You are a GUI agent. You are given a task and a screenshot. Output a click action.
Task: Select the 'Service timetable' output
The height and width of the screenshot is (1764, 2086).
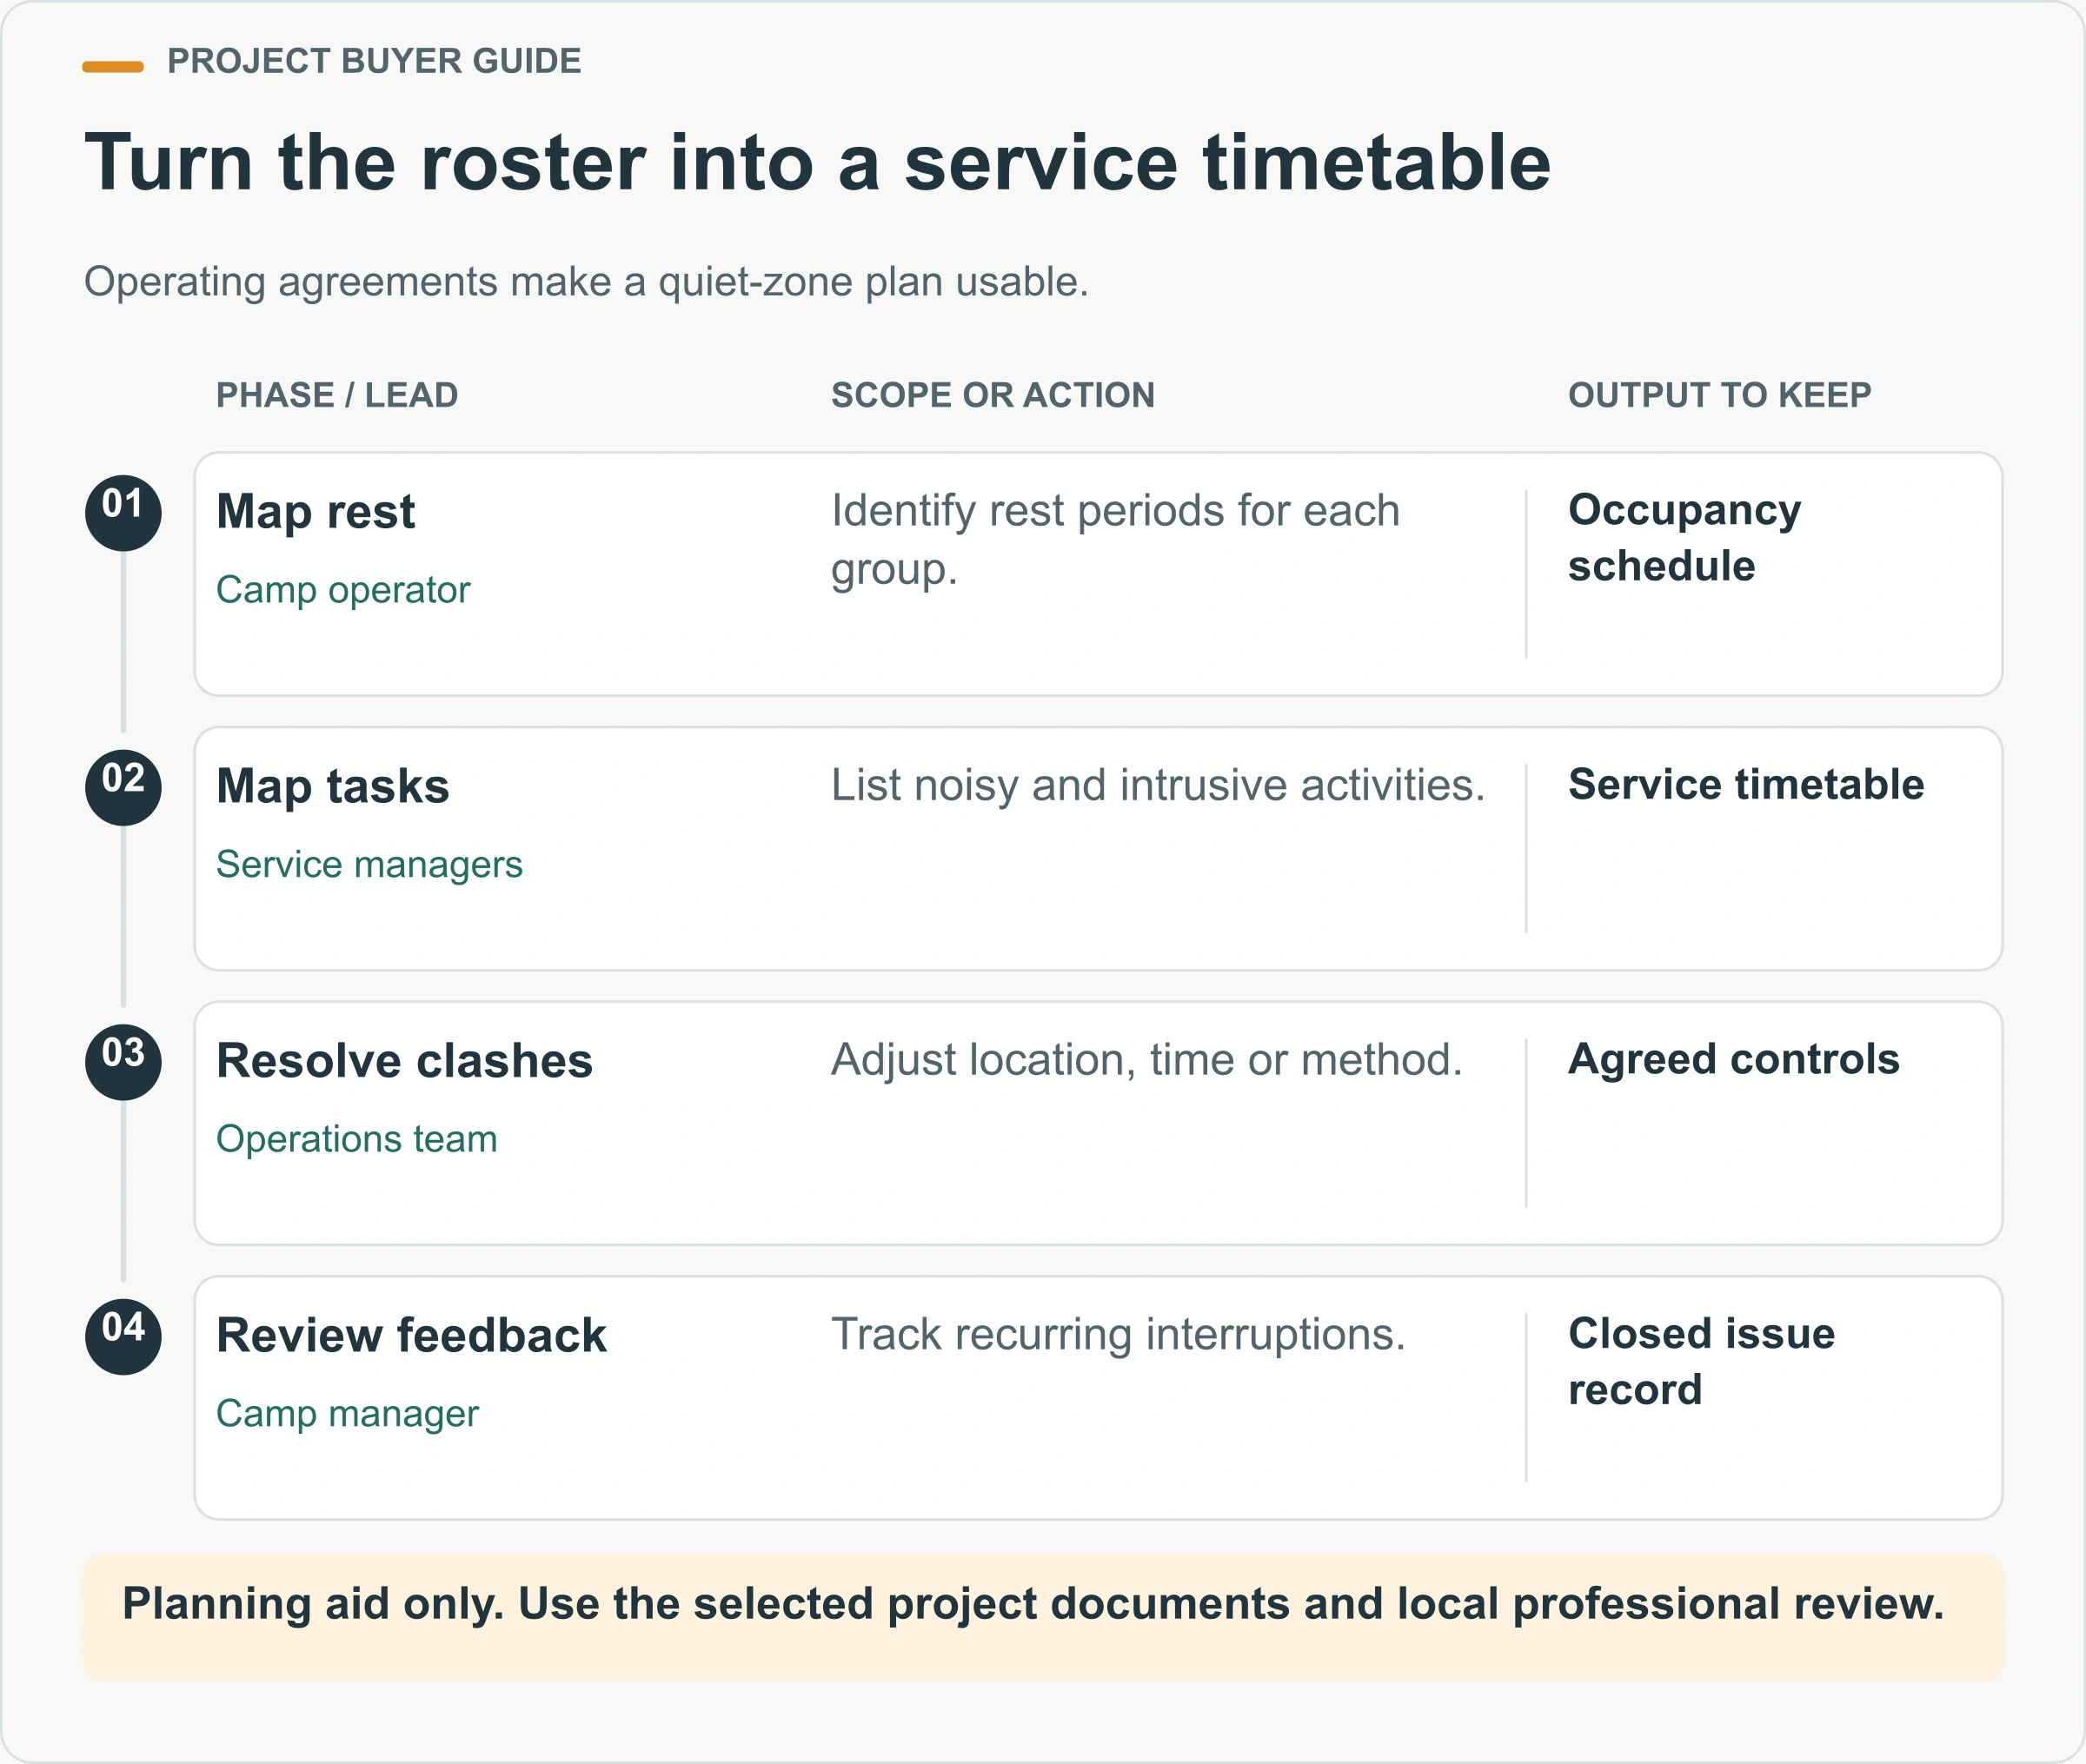[1746, 785]
